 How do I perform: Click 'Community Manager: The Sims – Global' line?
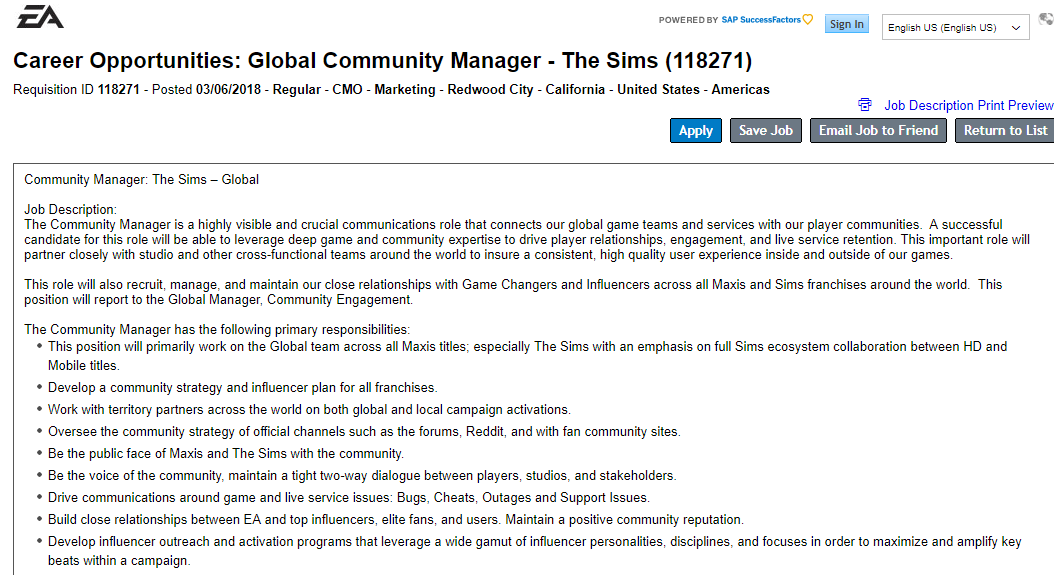[141, 180]
